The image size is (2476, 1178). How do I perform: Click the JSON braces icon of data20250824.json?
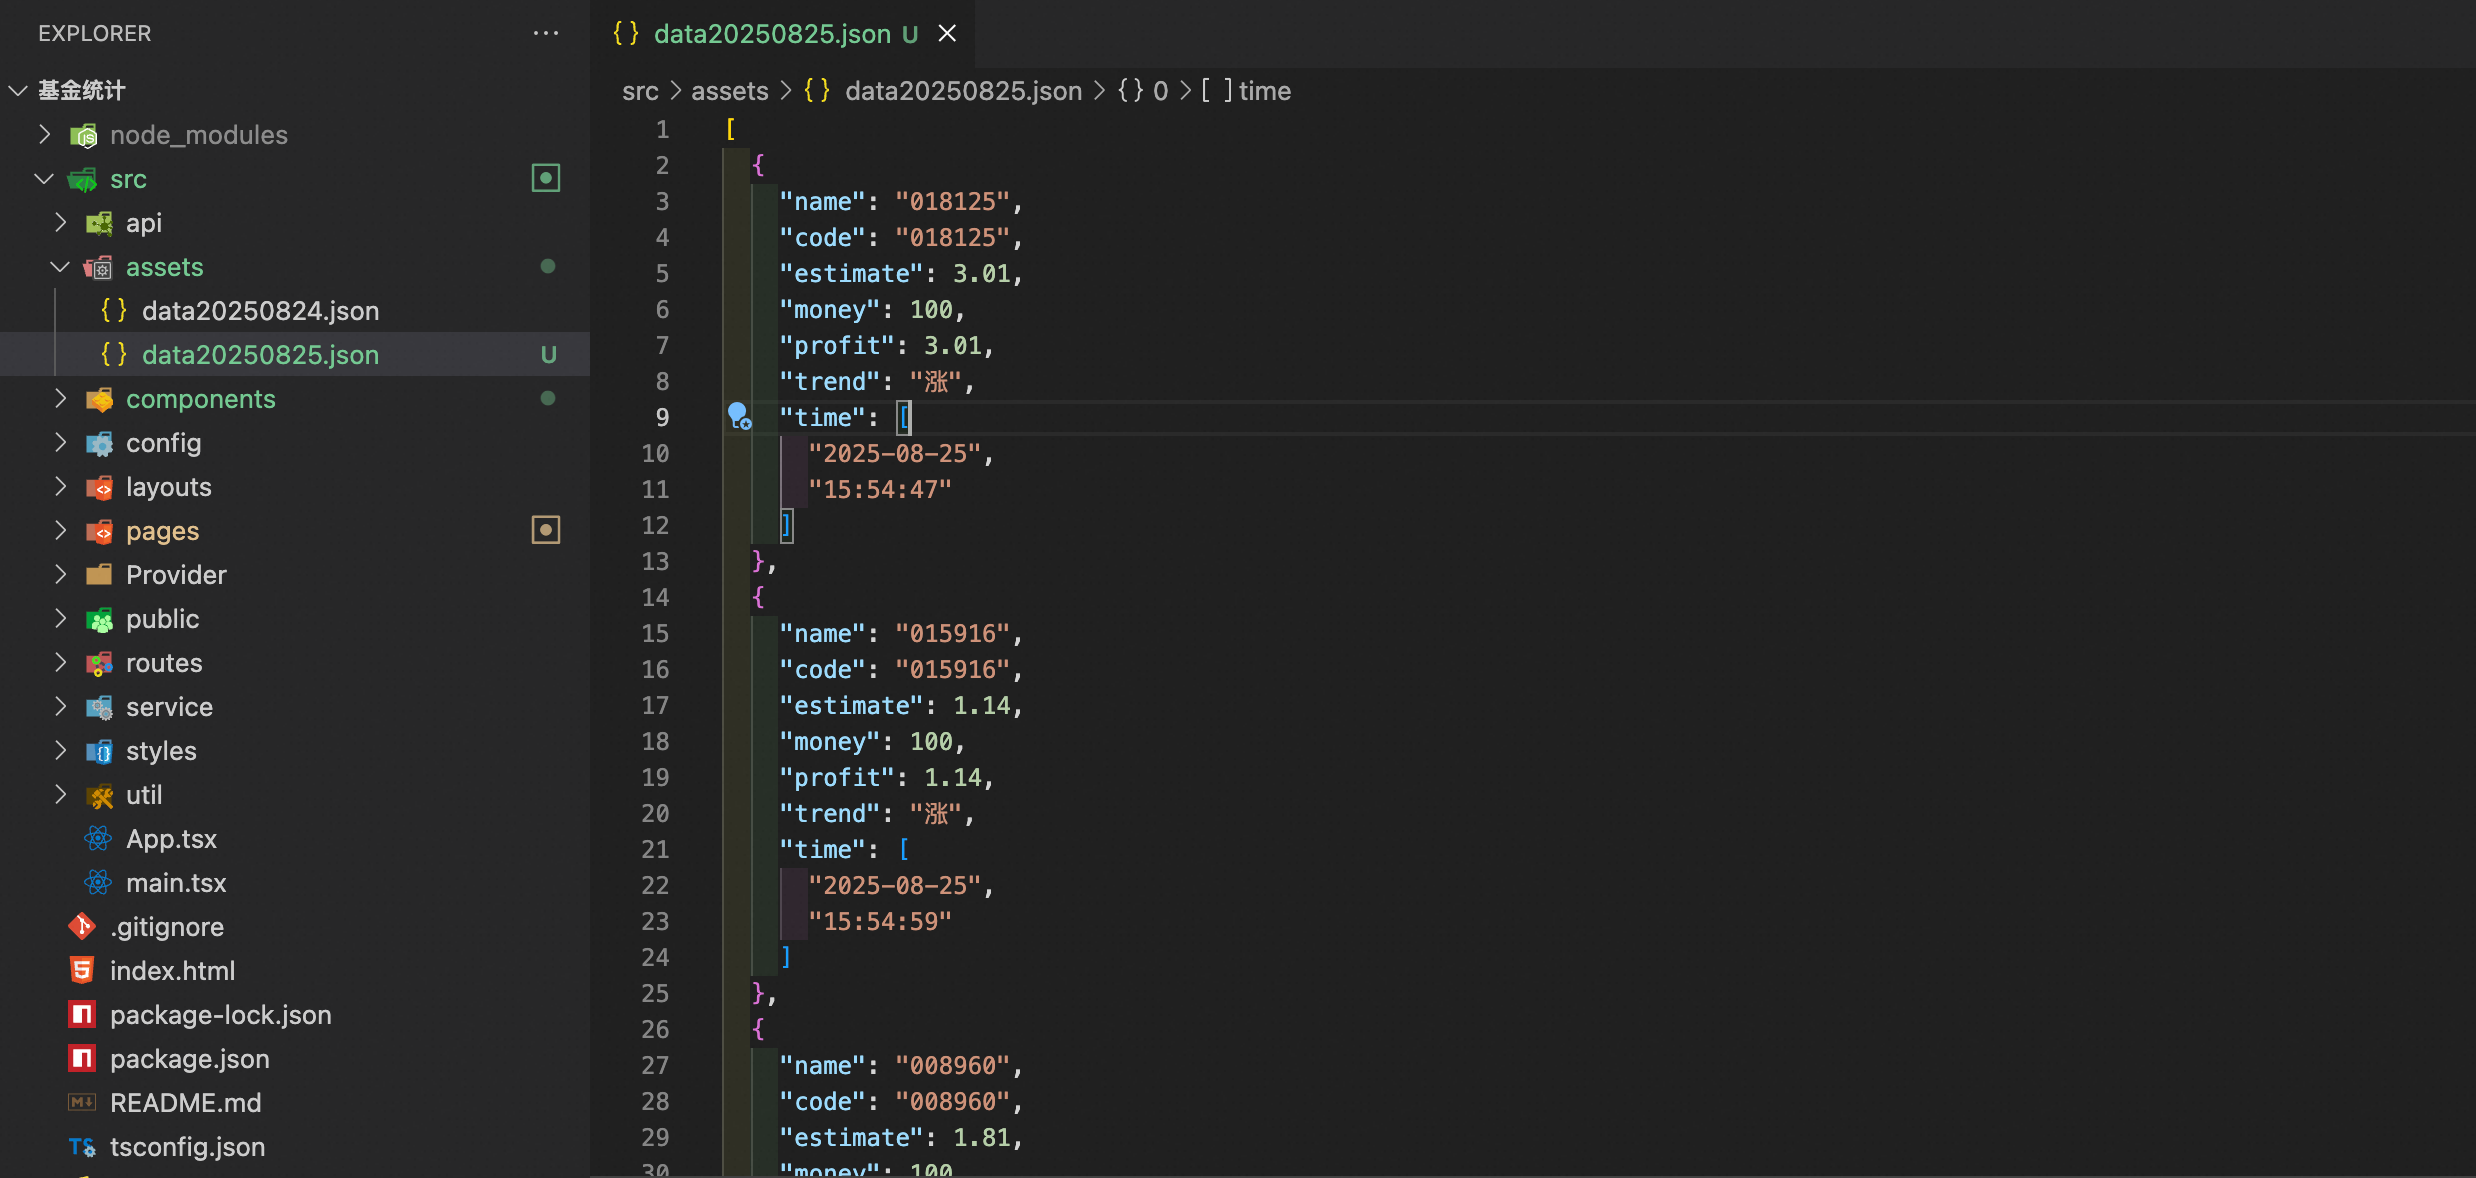[x=114, y=311]
